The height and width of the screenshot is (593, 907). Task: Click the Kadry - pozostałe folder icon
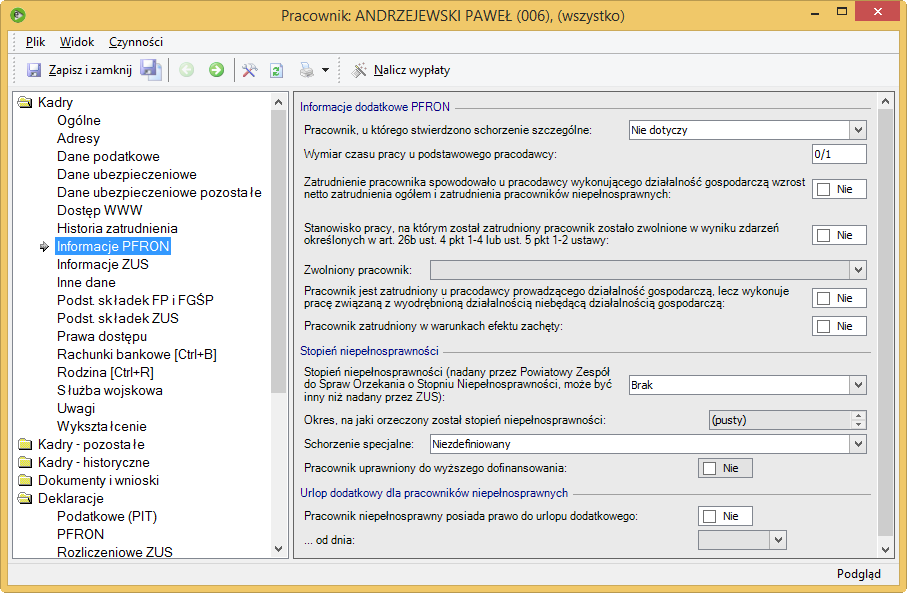coord(25,444)
